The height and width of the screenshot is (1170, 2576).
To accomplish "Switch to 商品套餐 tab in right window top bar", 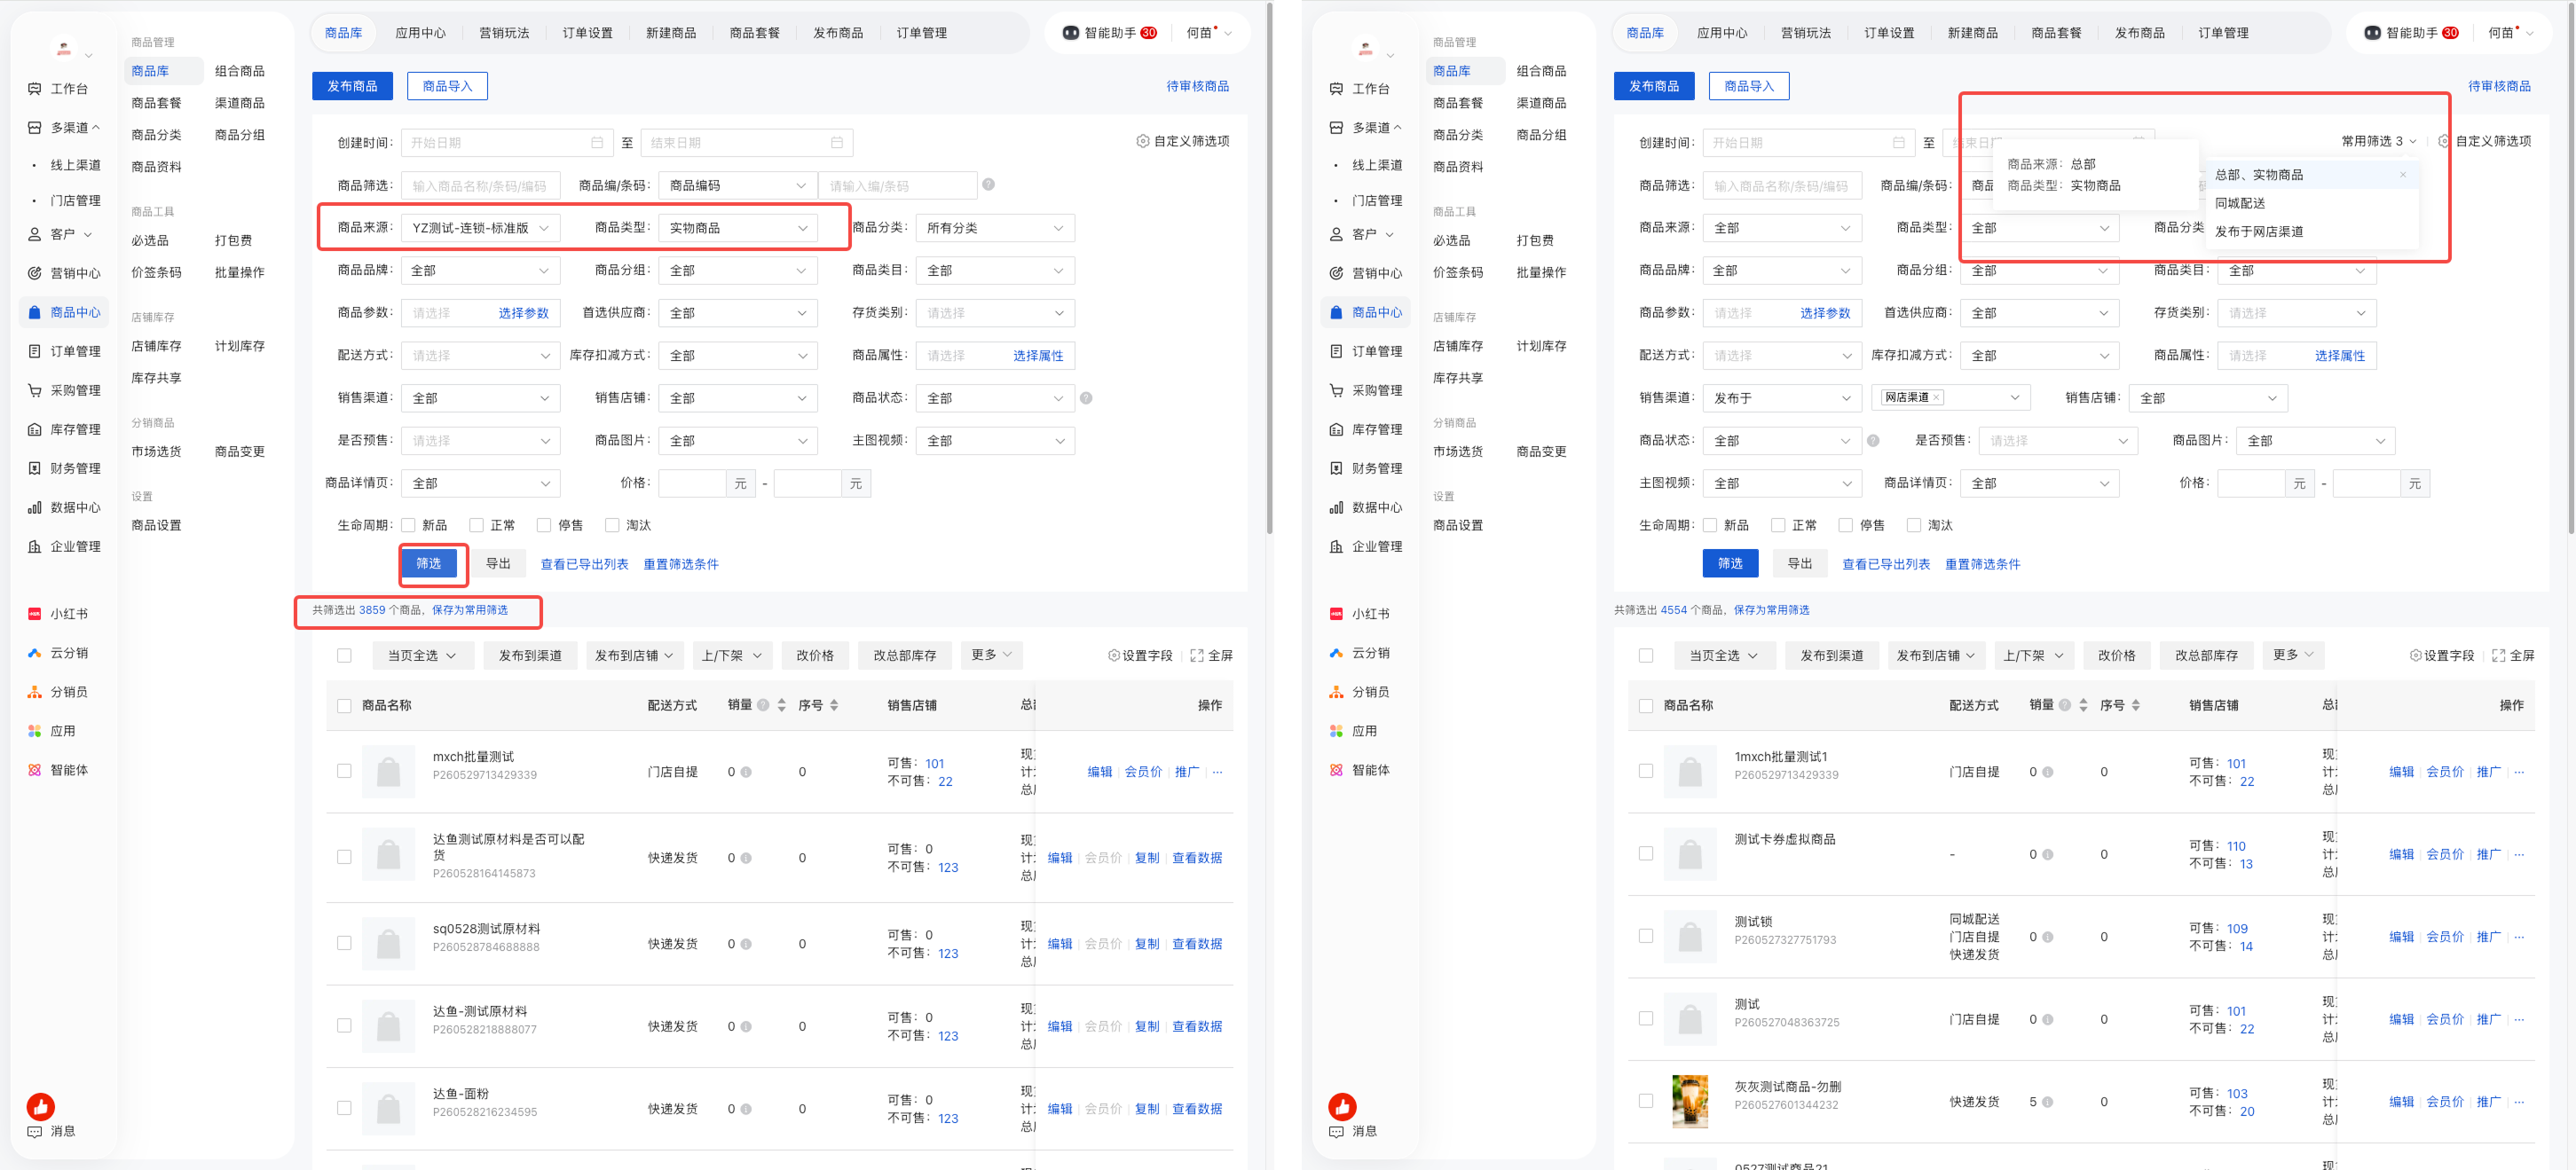I will [2056, 33].
